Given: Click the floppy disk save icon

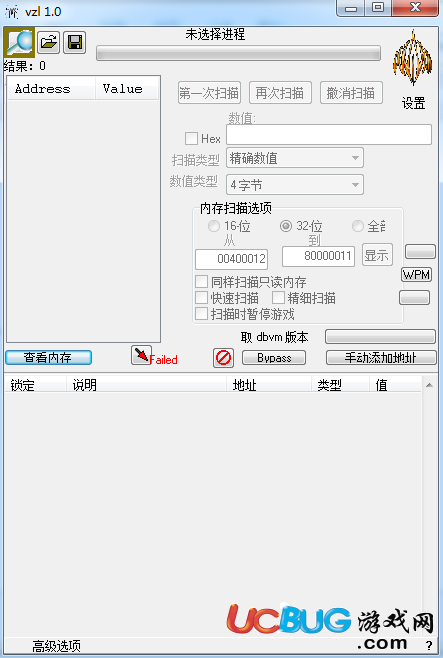Looking at the screenshot, I should [x=75, y=42].
